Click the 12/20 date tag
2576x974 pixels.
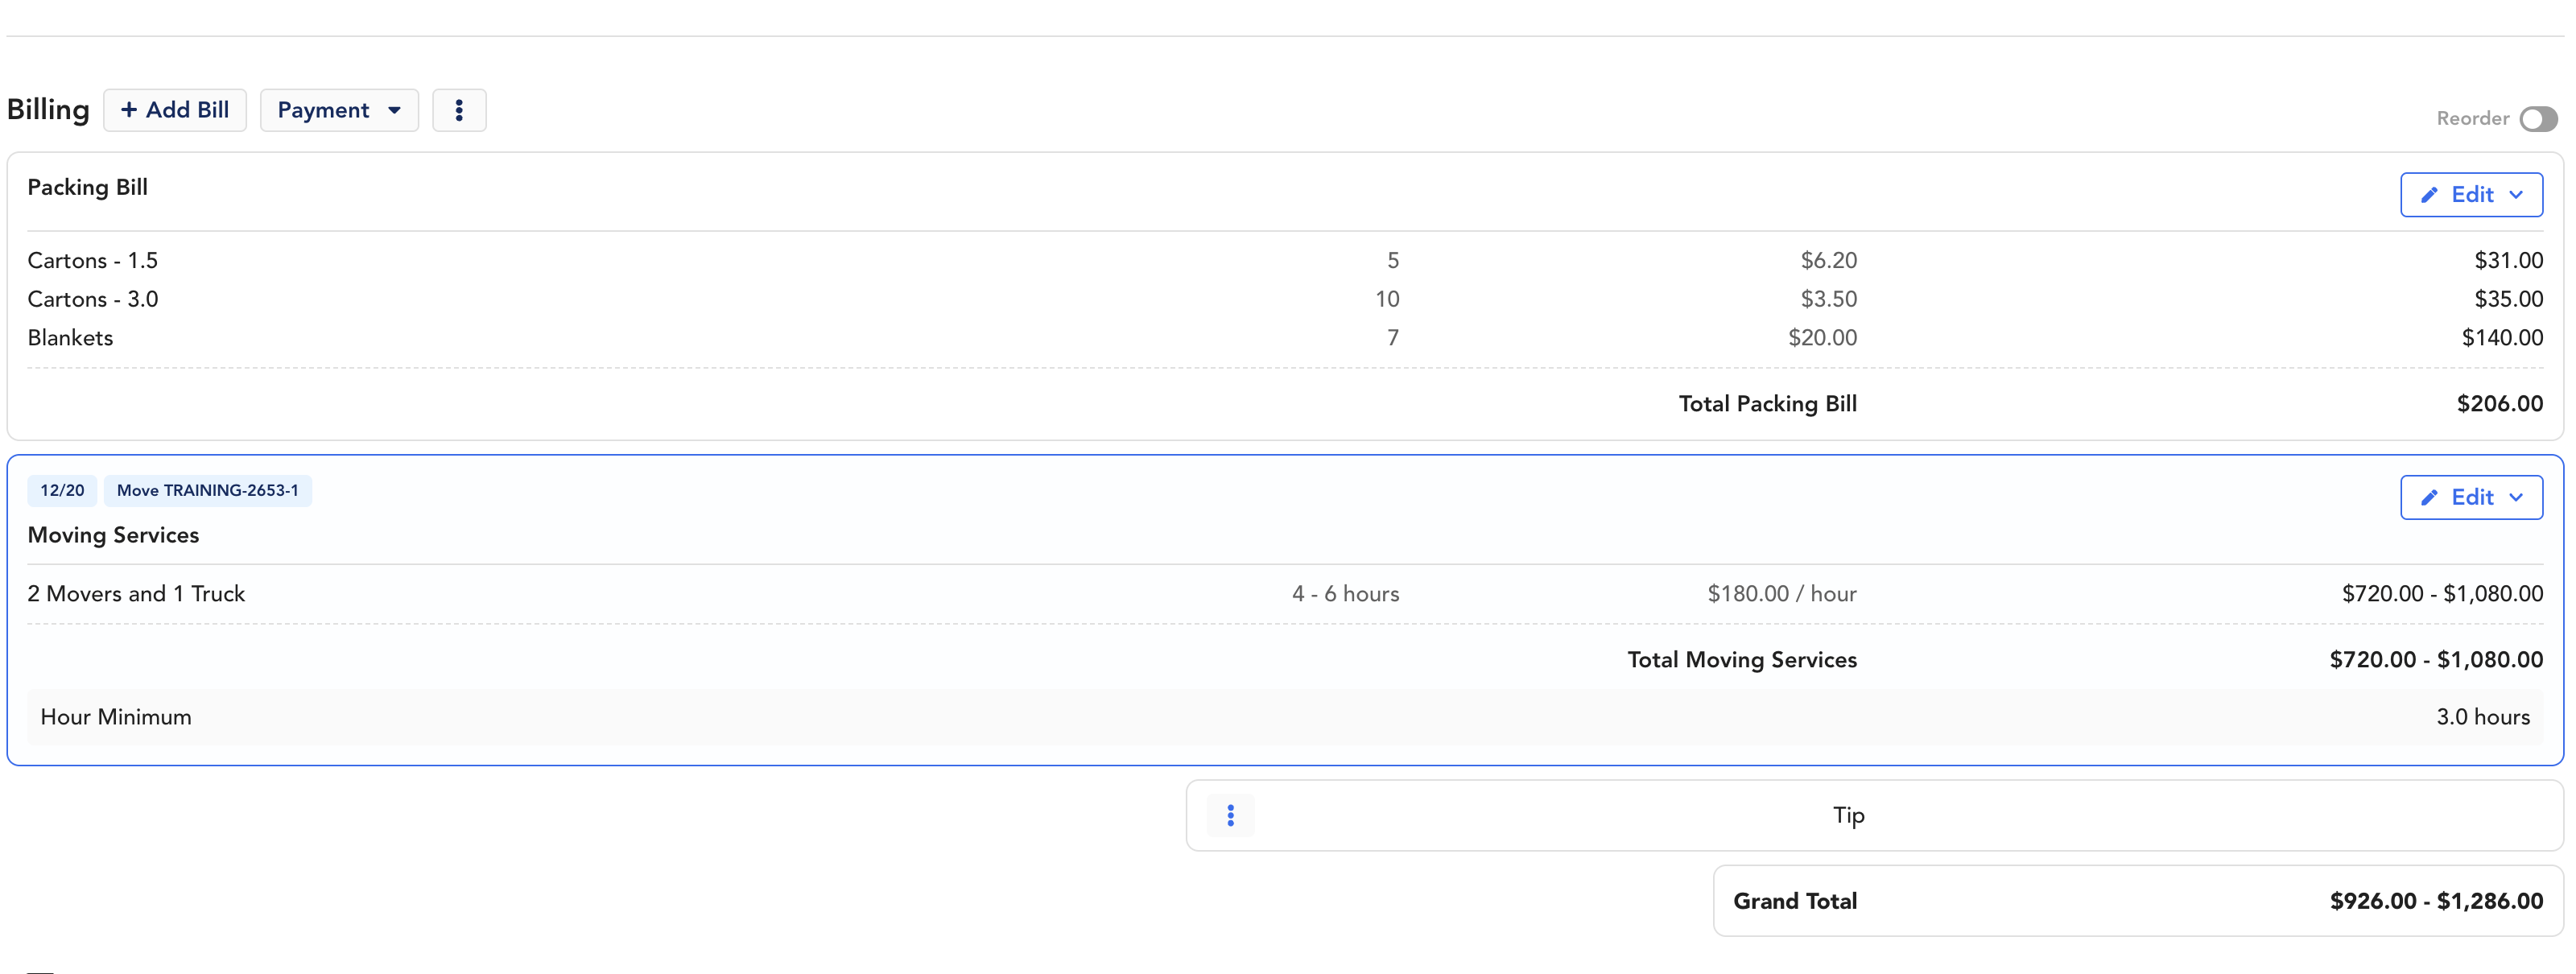tap(62, 491)
